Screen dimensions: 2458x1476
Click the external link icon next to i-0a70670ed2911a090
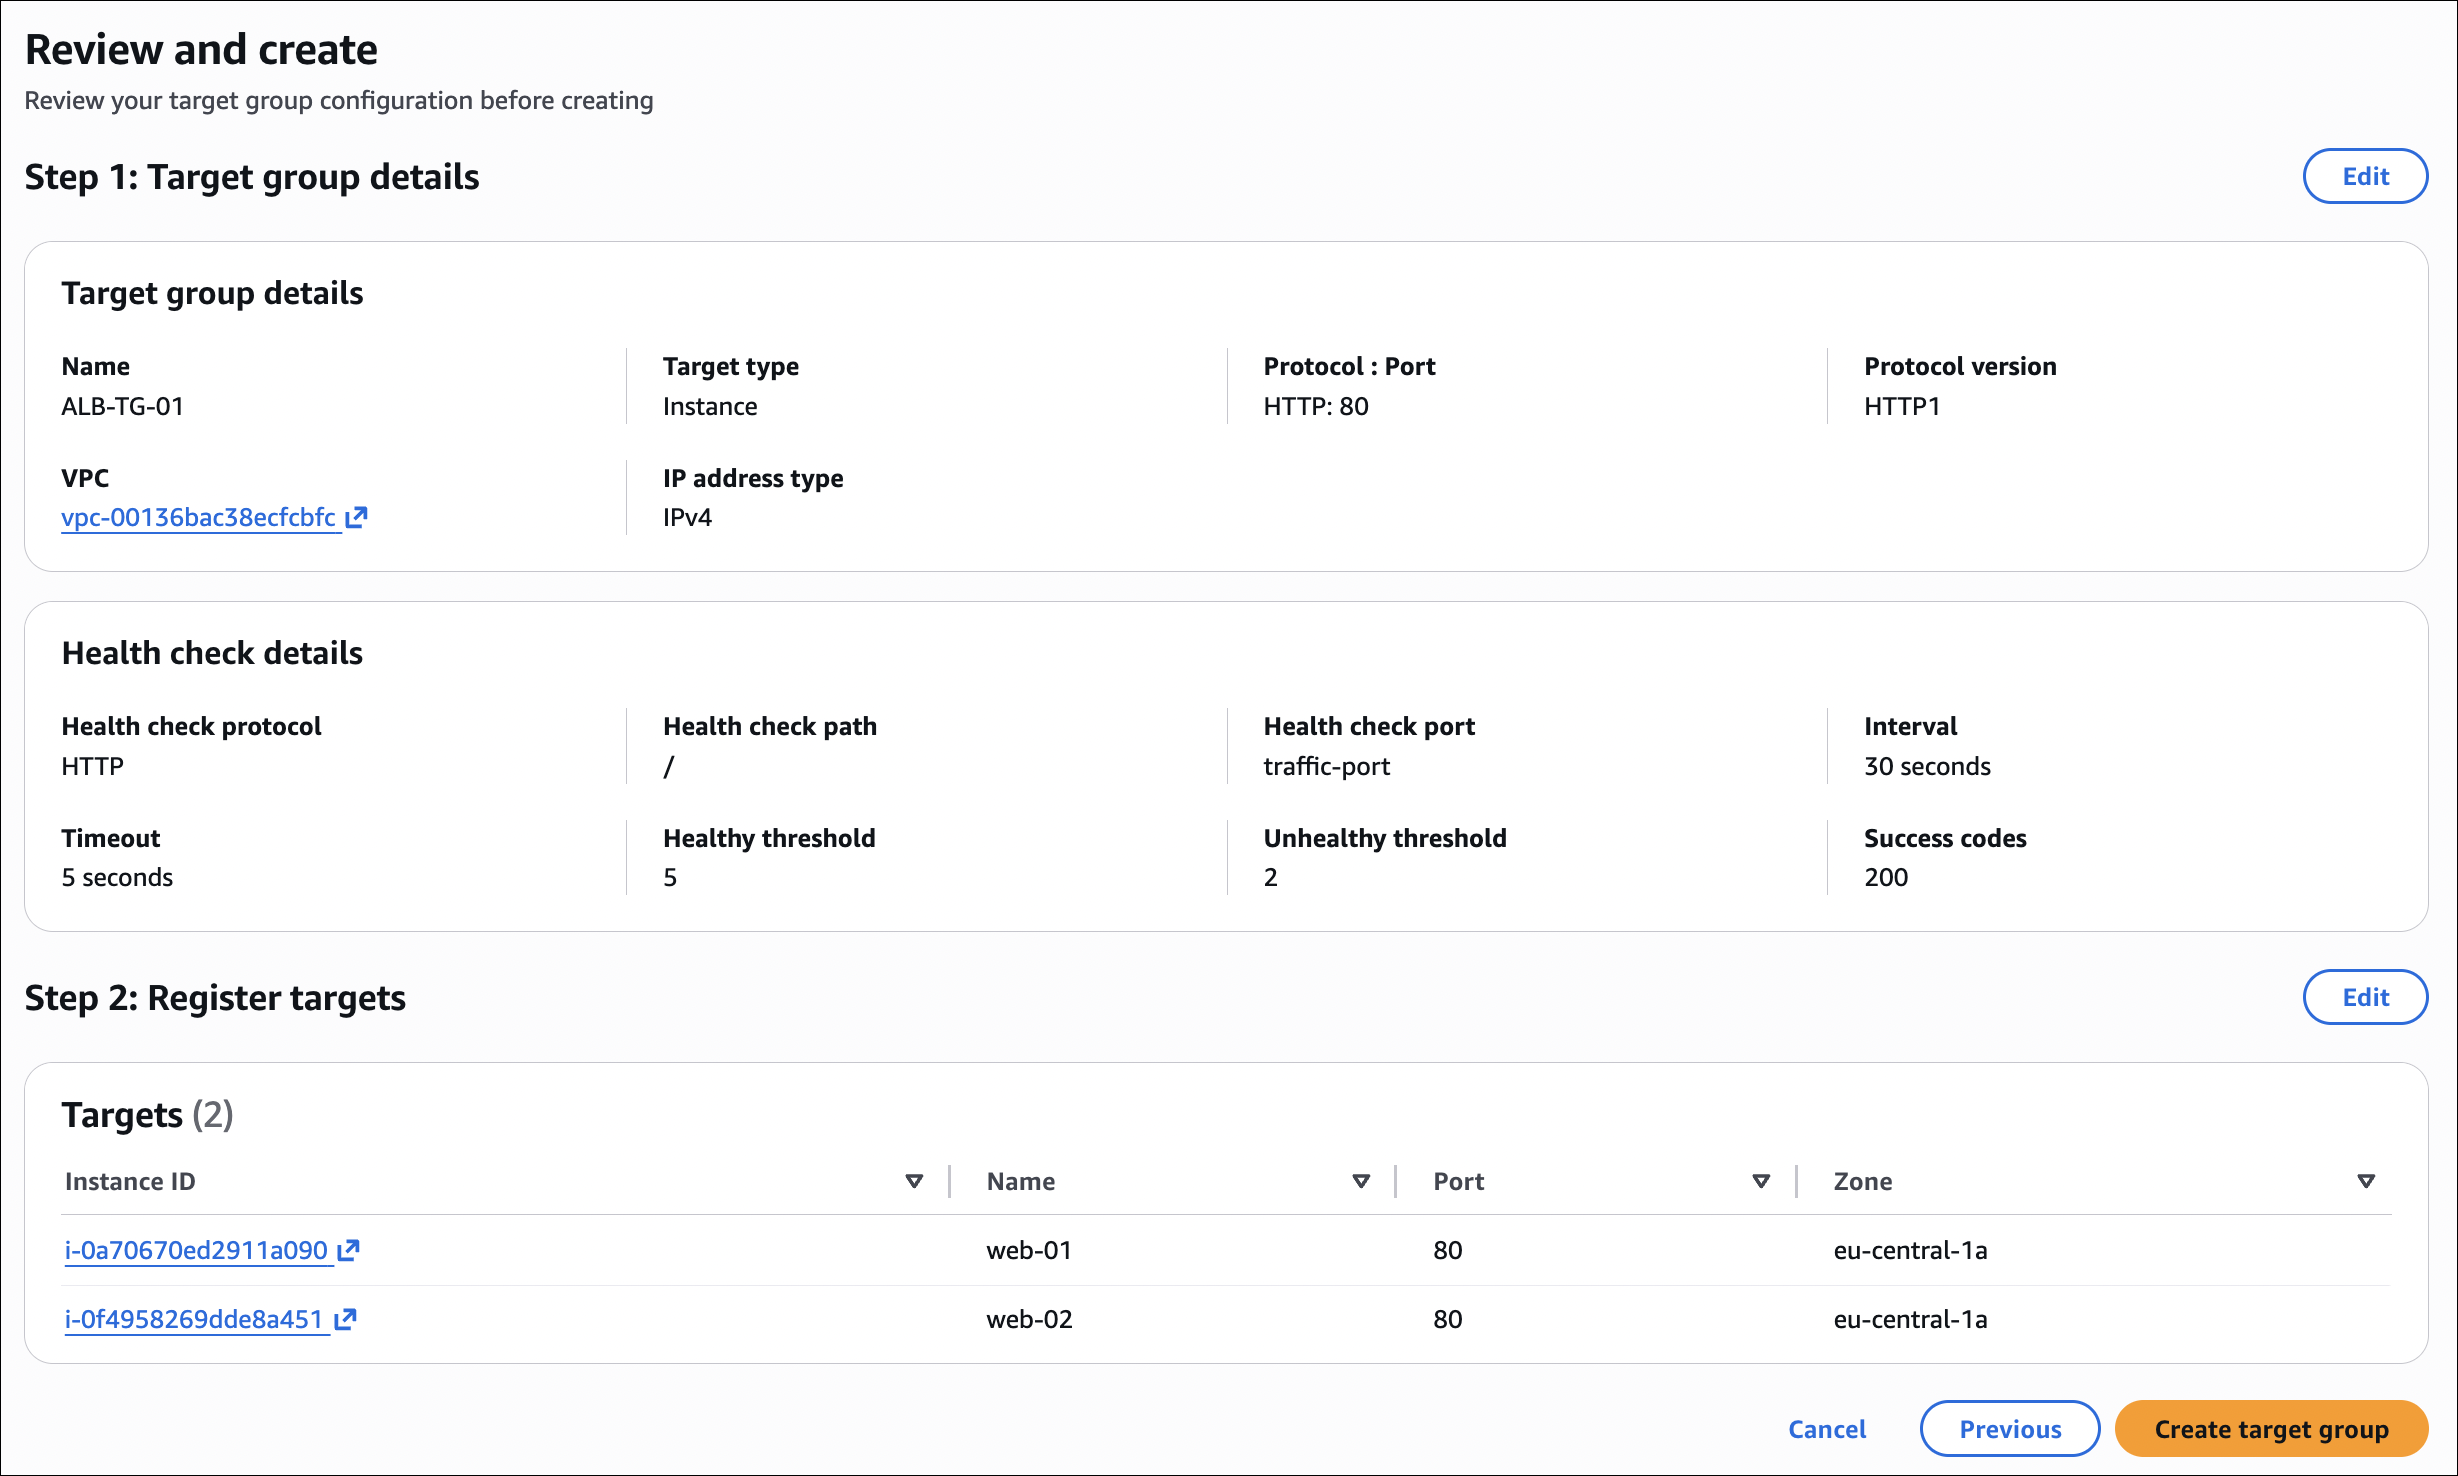348,1250
